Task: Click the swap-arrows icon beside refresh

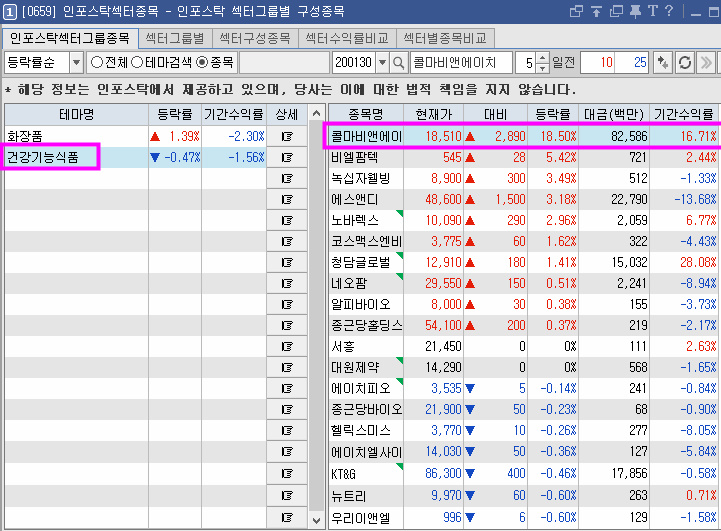Action: click(x=663, y=63)
